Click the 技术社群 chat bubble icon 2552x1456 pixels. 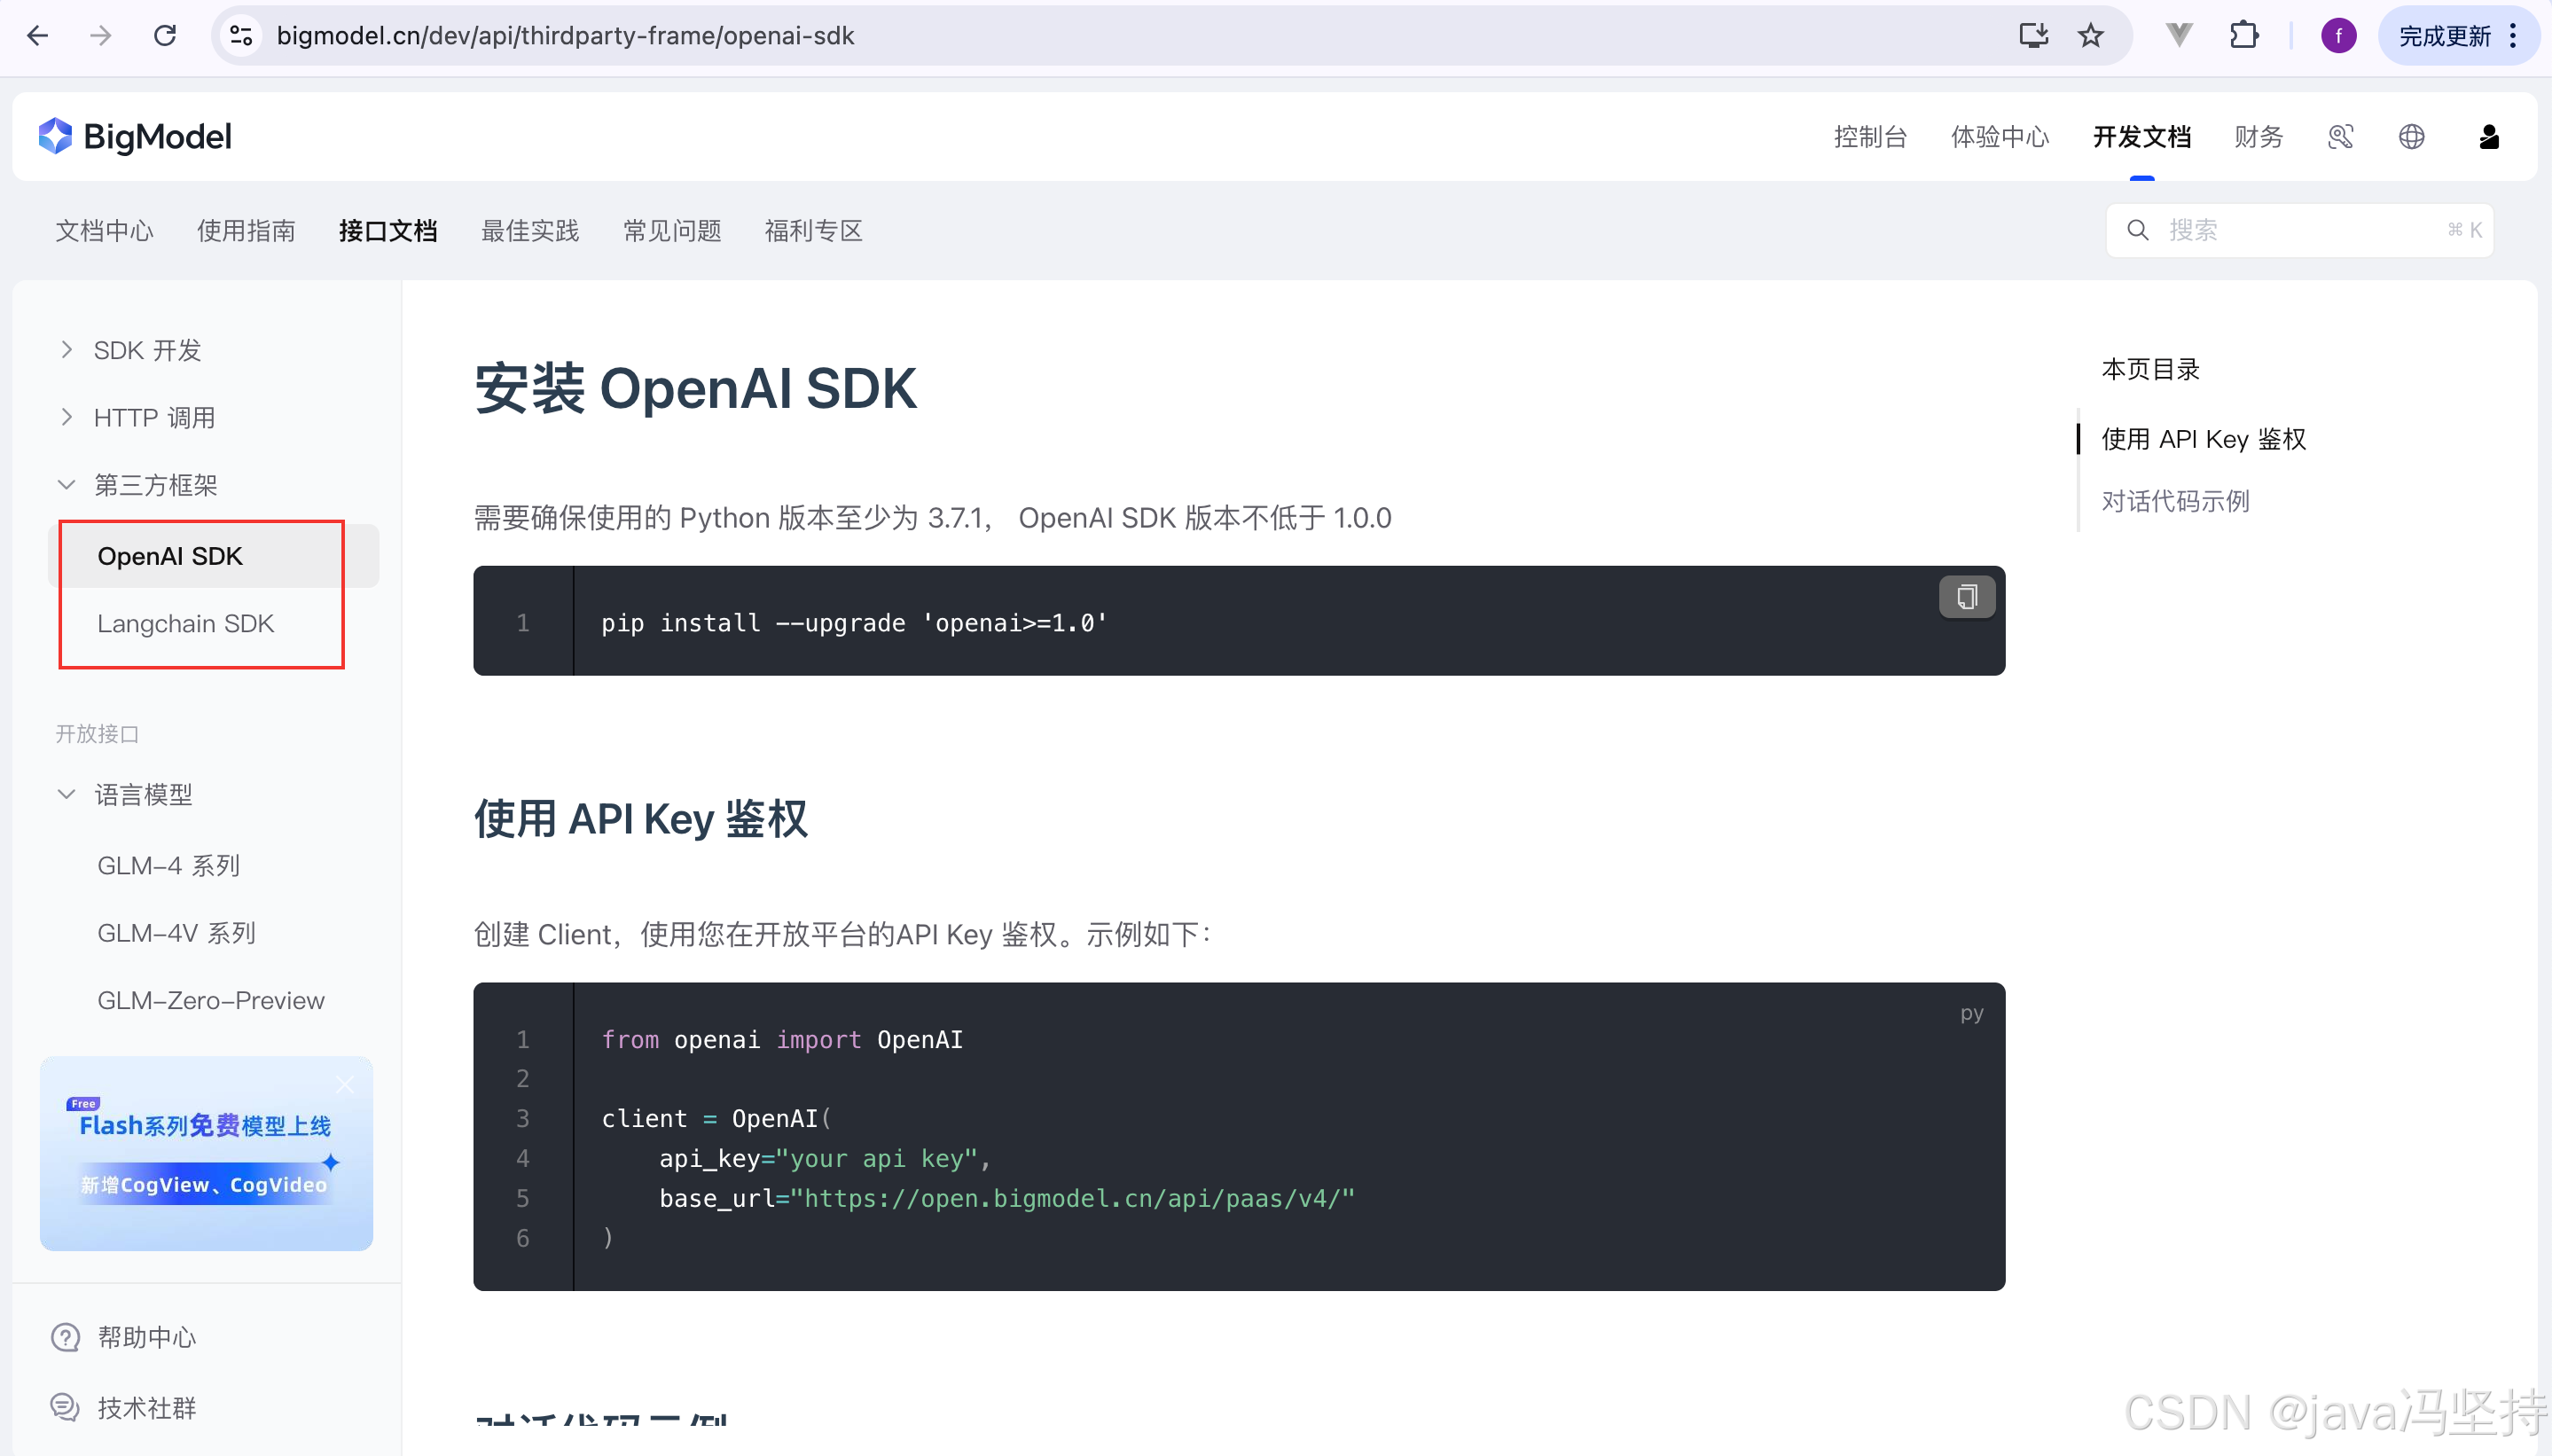pos(66,1408)
